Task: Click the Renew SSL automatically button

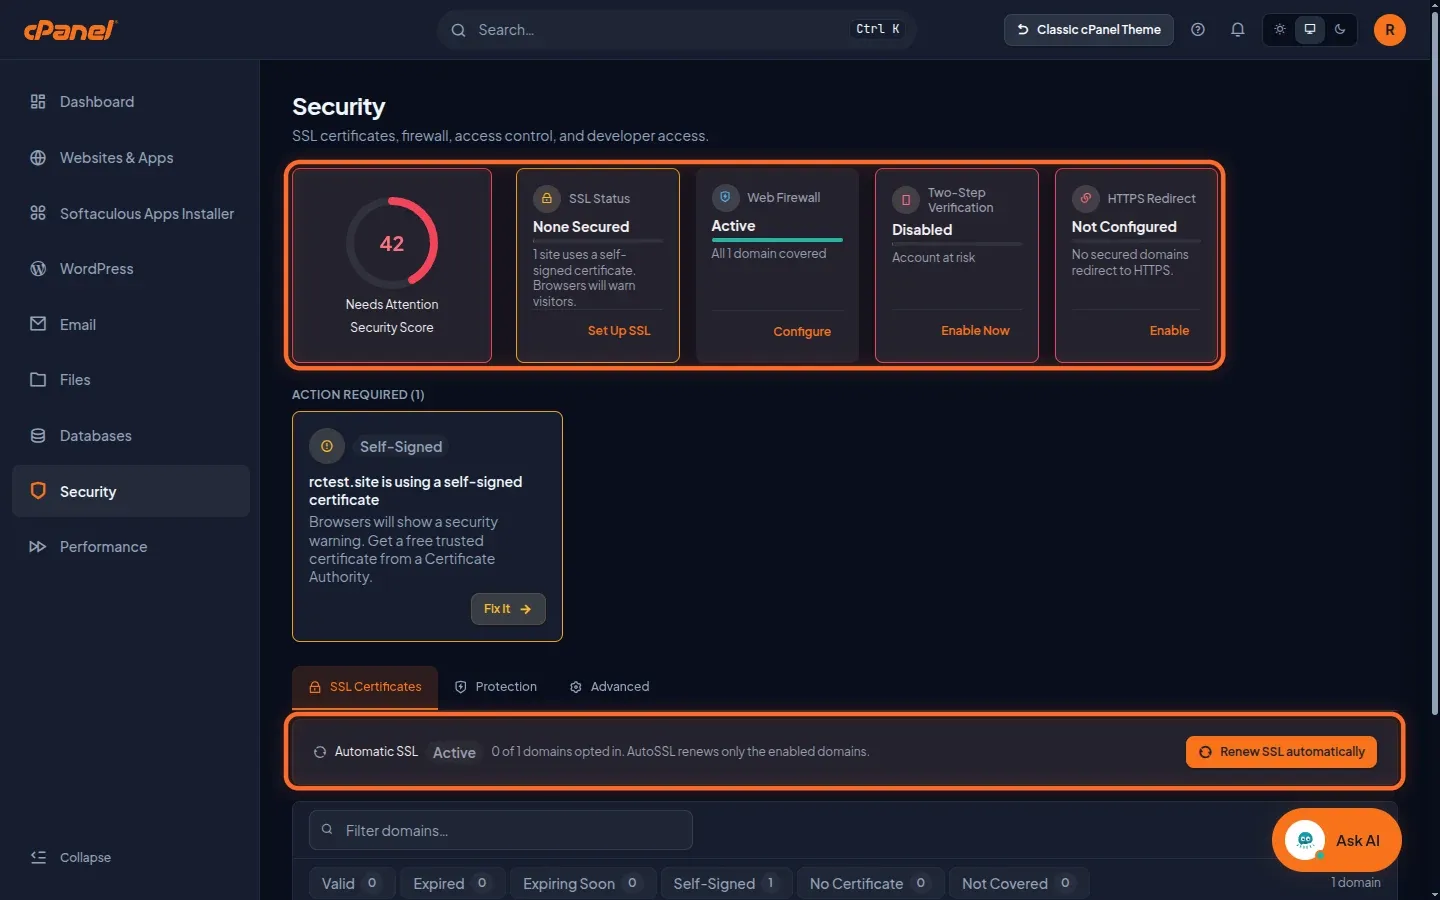Action: click(x=1282, y=752)
